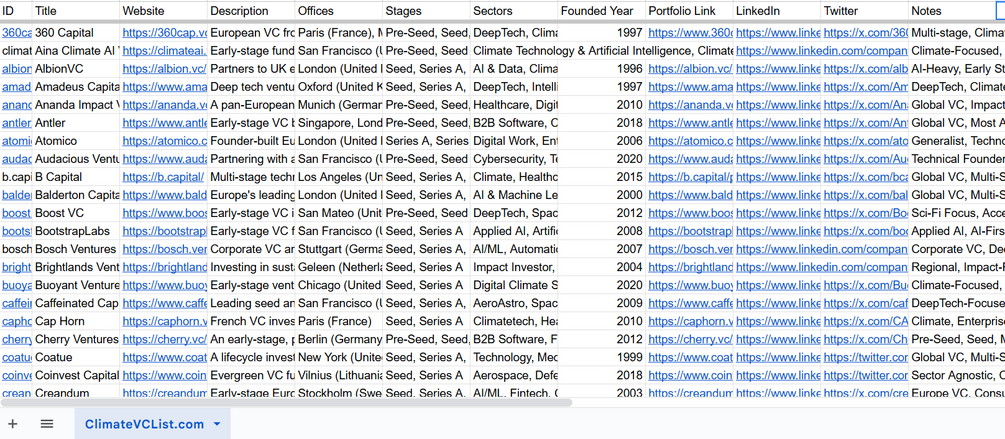
Task: Select the Founded Year header cell
Action: pos(601,11)
